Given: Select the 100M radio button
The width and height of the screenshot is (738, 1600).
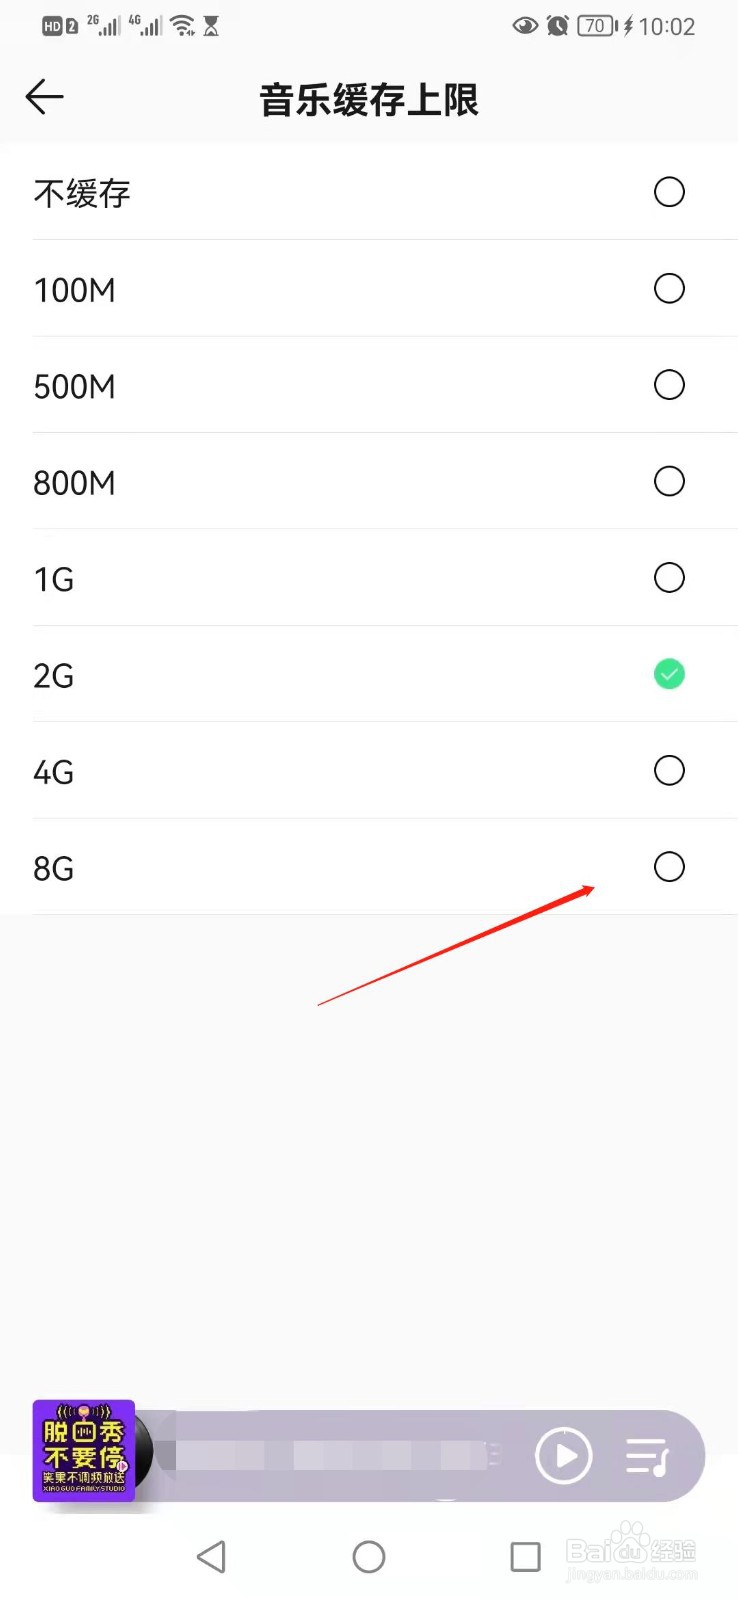Looking at the screenshot, I should tap(669, 289).
